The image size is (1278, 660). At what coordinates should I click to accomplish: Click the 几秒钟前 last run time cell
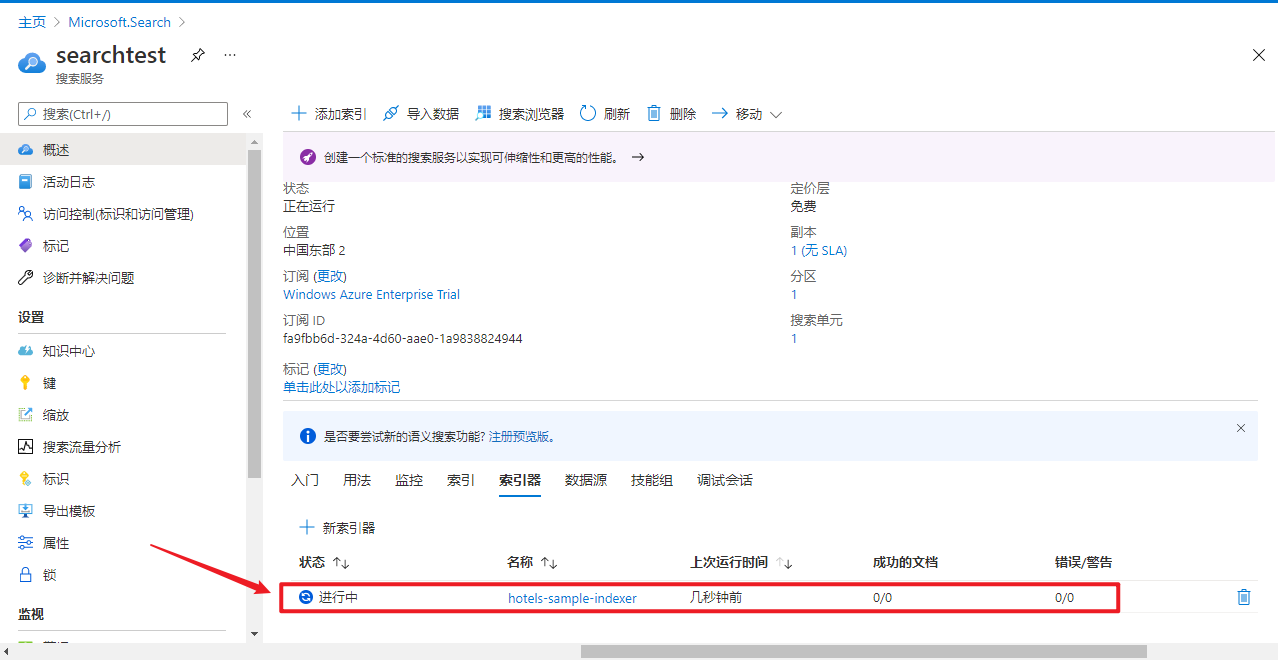pos(716,597)
